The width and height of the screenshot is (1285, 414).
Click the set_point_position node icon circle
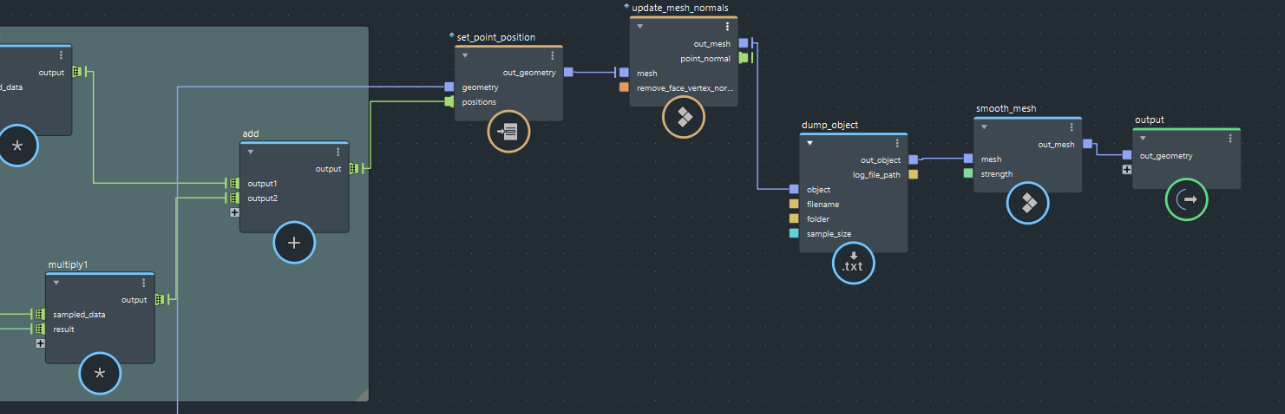point(509,132)
